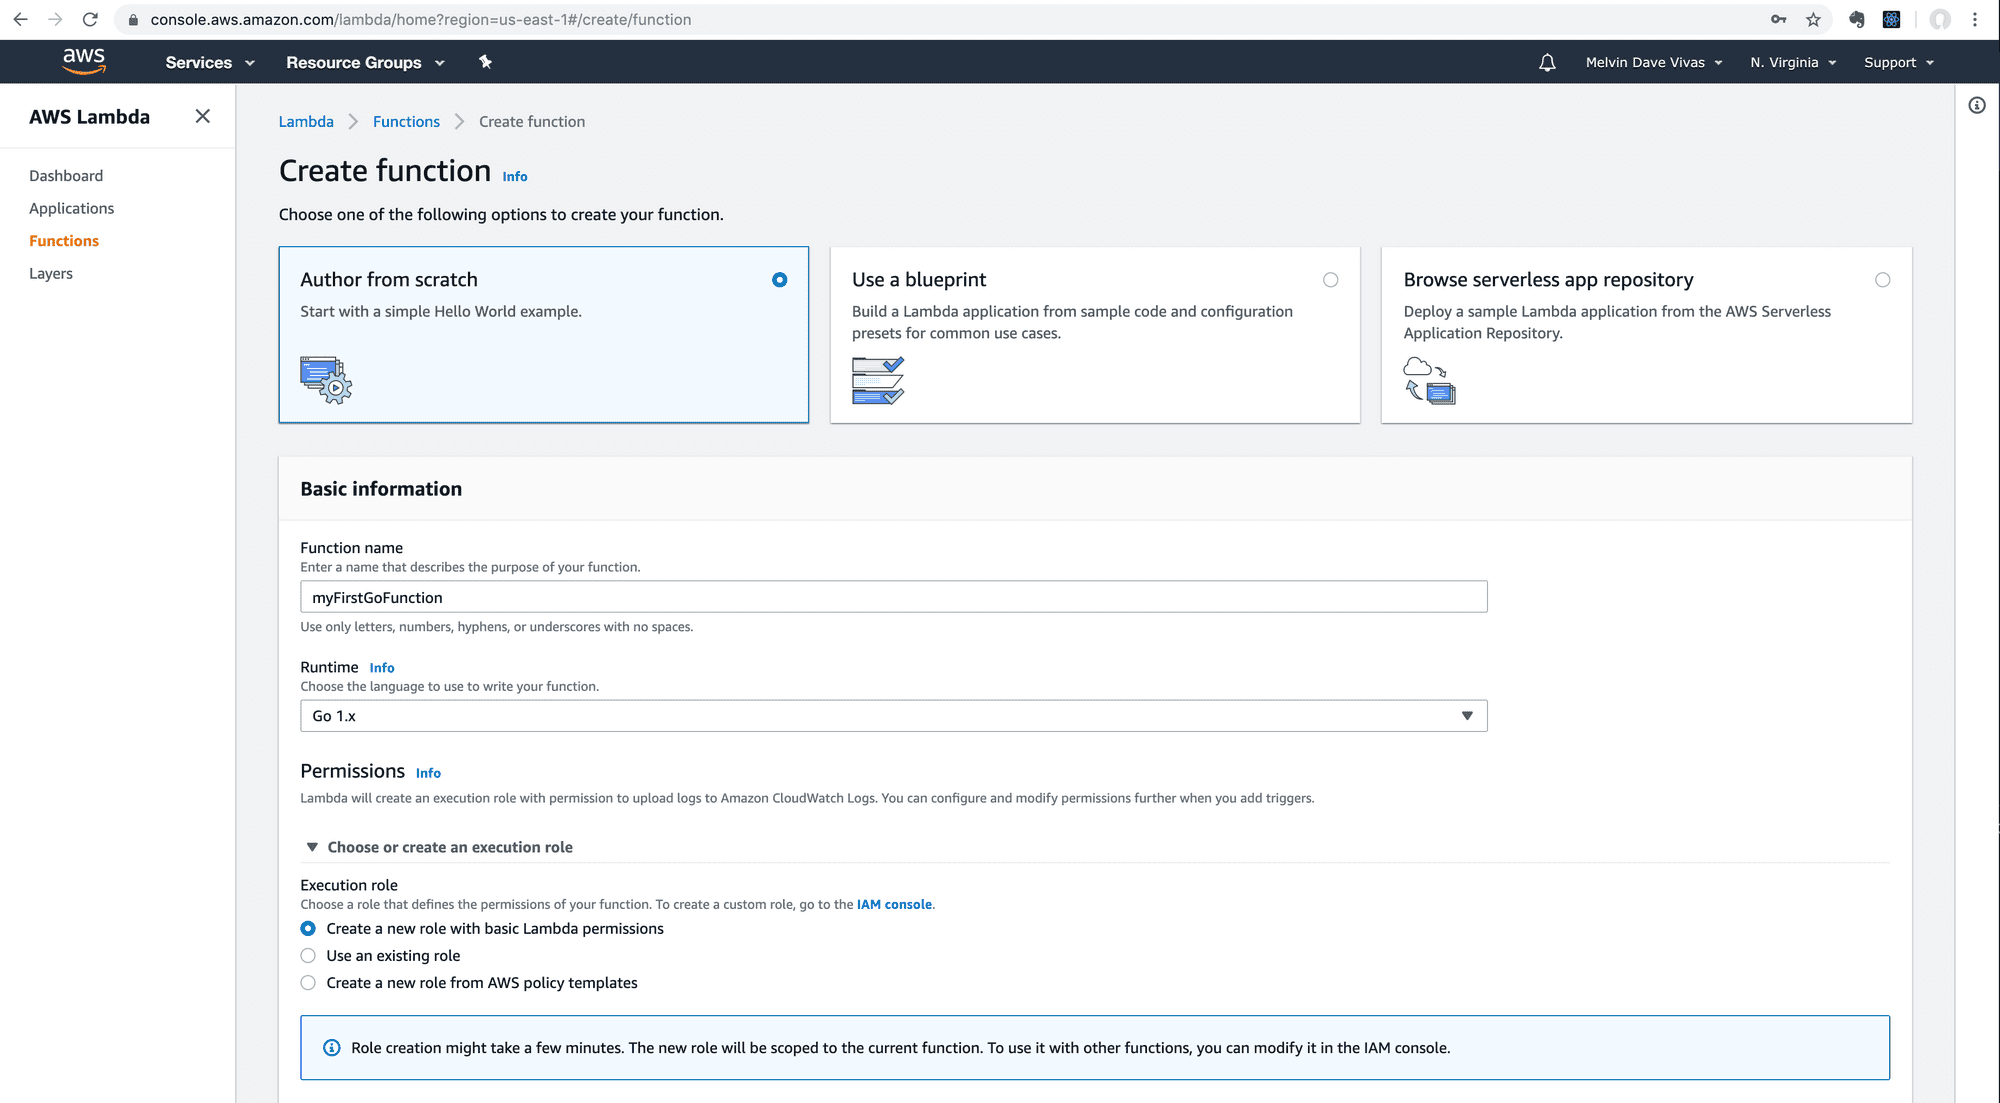Click the browser forward arrow

pyautogui.click(x=55, y=19)
